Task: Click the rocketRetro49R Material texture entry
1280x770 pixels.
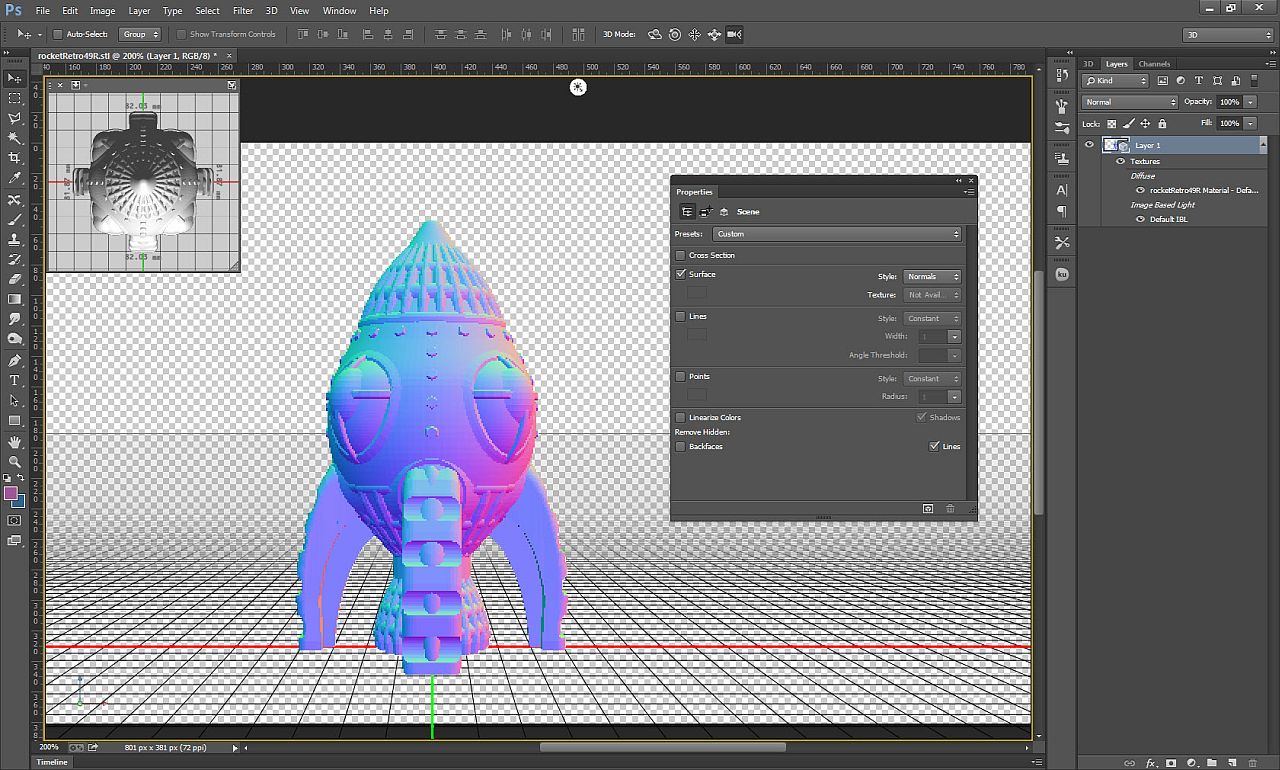Action: [1203, 190]
